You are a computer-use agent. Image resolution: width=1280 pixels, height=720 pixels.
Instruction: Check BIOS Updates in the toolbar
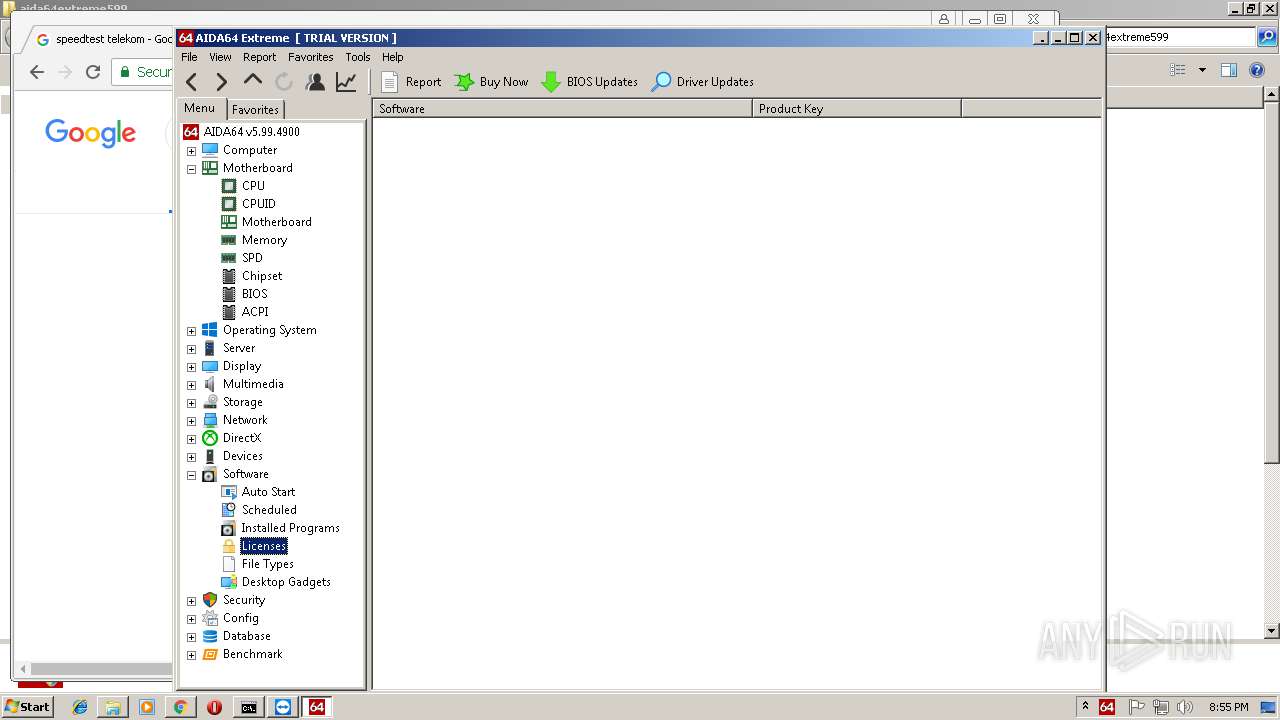click(589, 82)
